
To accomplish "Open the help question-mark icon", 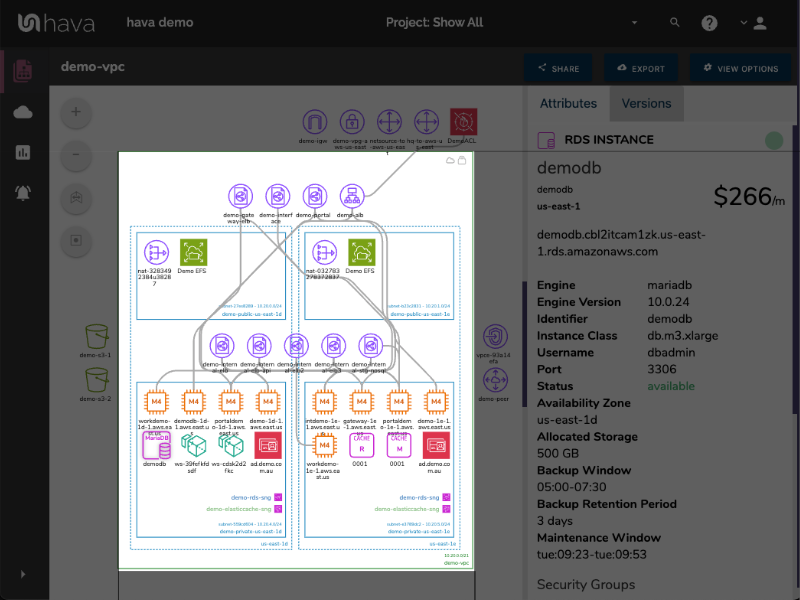I will click(x=709, y=22).
